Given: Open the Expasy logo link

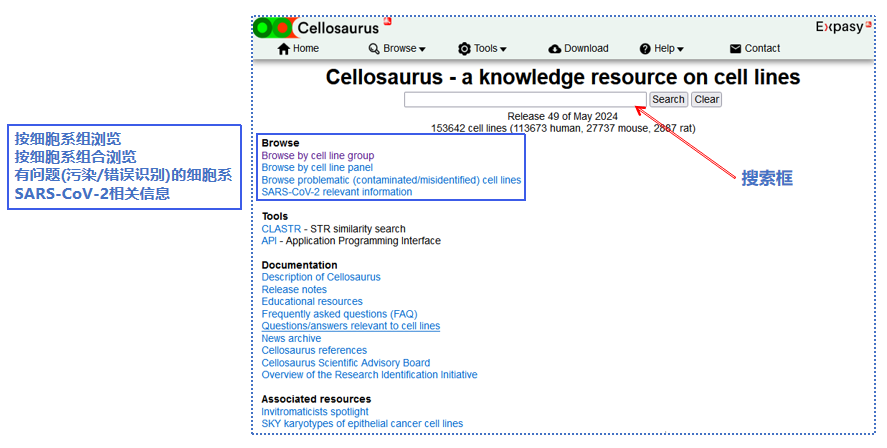Looking at the screenshot, I should click(x=838, y=27).
